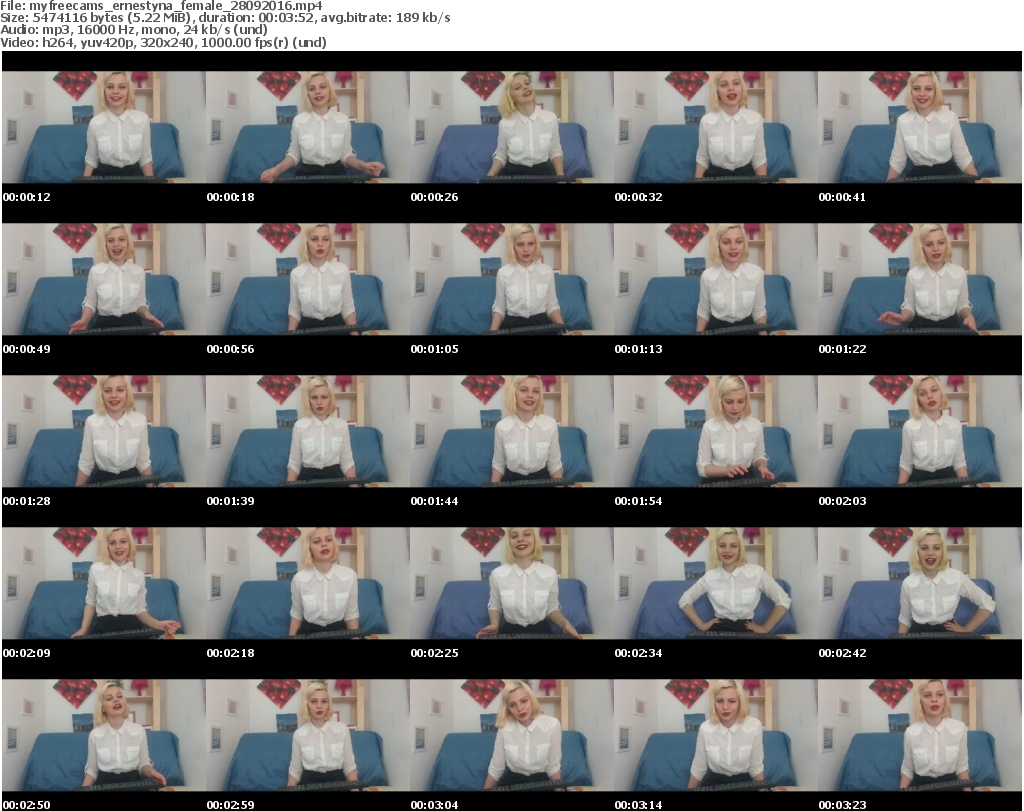
Task: Select the frame at 00:01:54
Action: pyautogui.click(x=716, y=432)
